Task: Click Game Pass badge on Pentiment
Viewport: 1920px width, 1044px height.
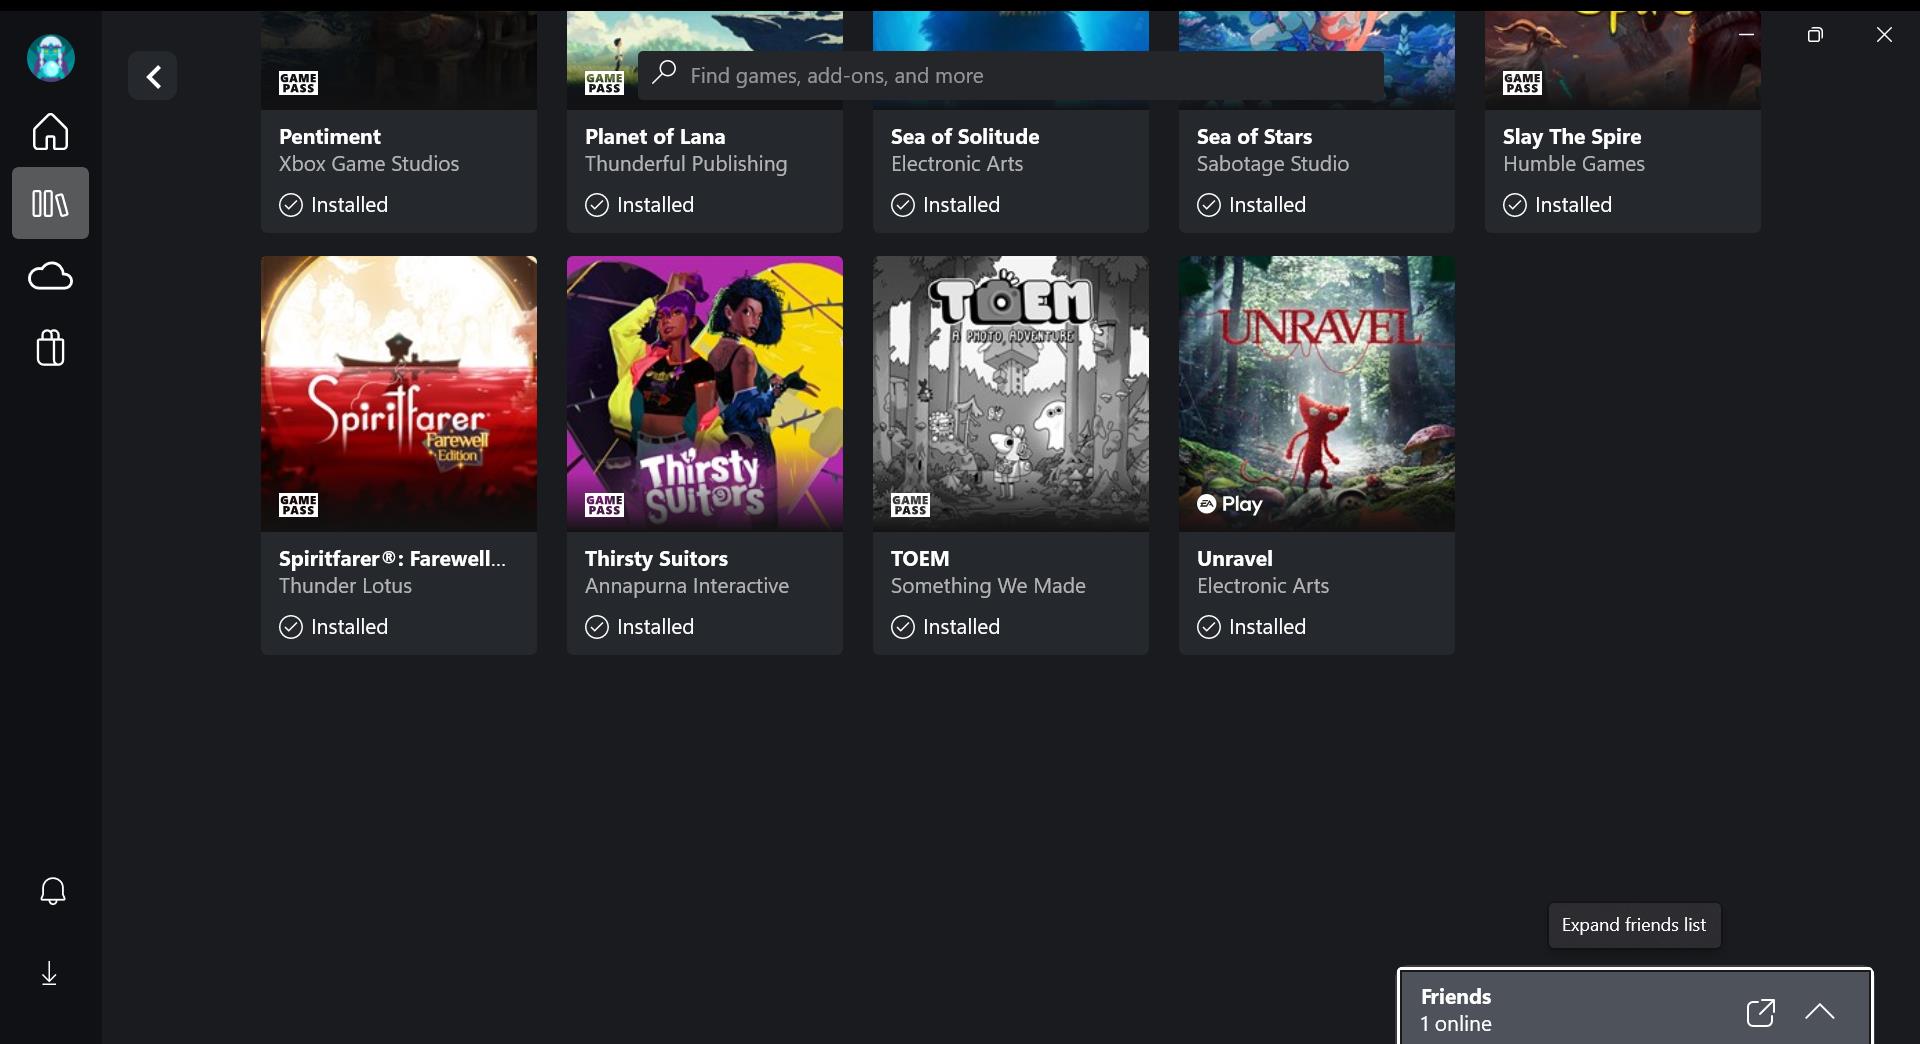Action: (298, 83)
